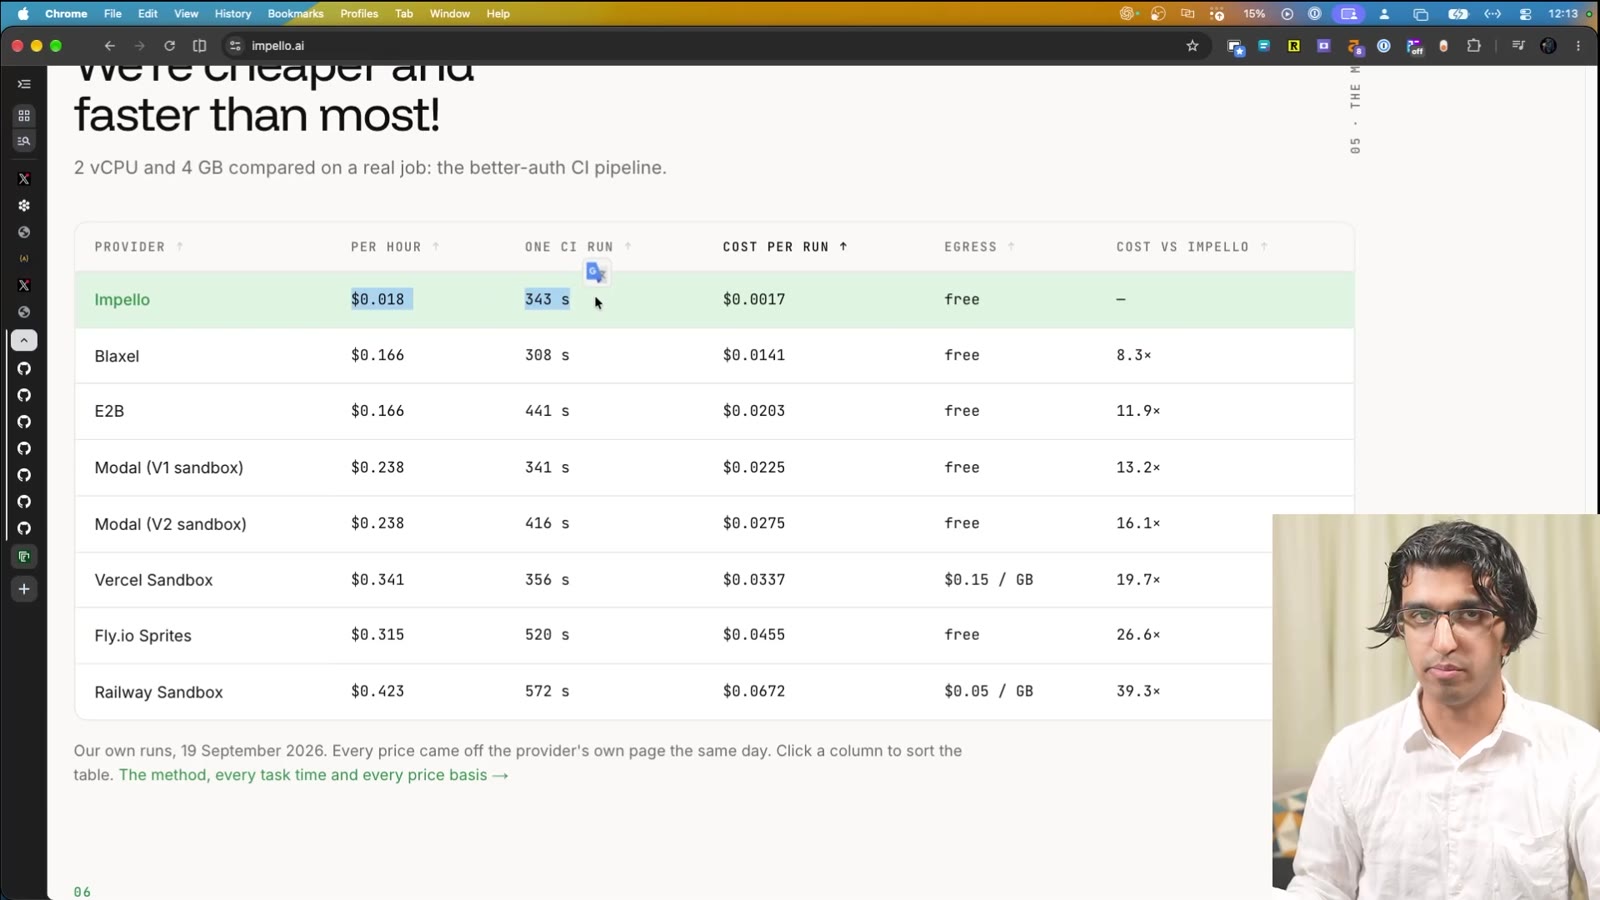Image resolution: width=1600 pixels, height=900 pixels.
Task: Open the Bookmarks menu
Action: [x=295, y=14]
